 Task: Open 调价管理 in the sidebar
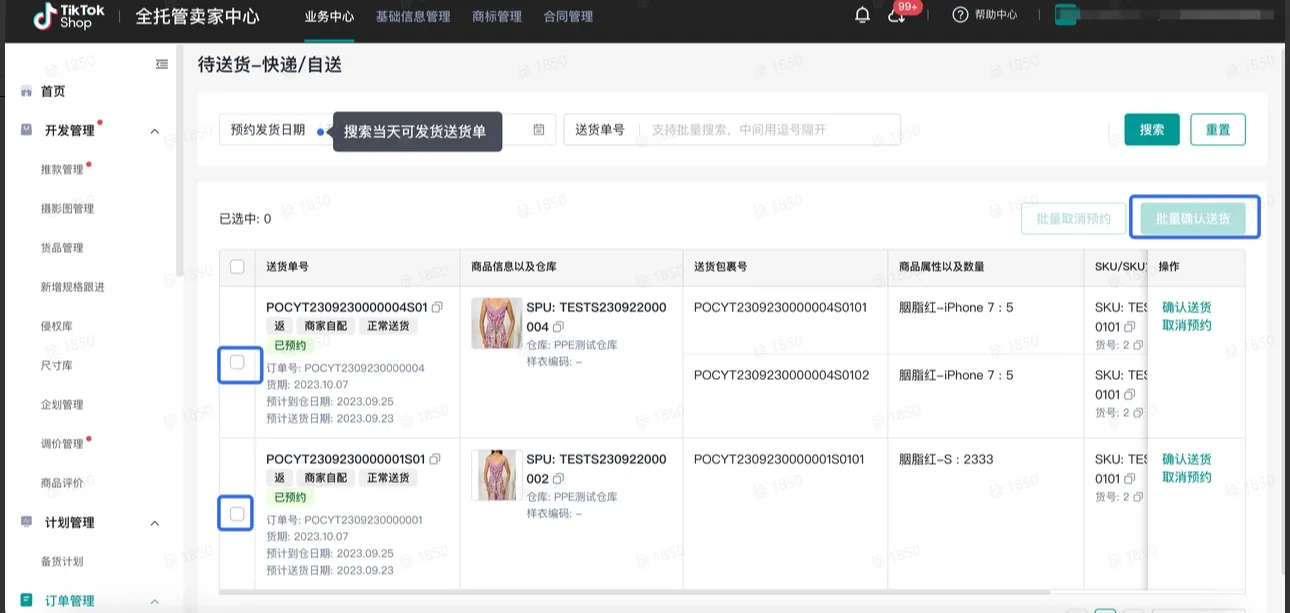pyautogui.click(x=62, y=443)
